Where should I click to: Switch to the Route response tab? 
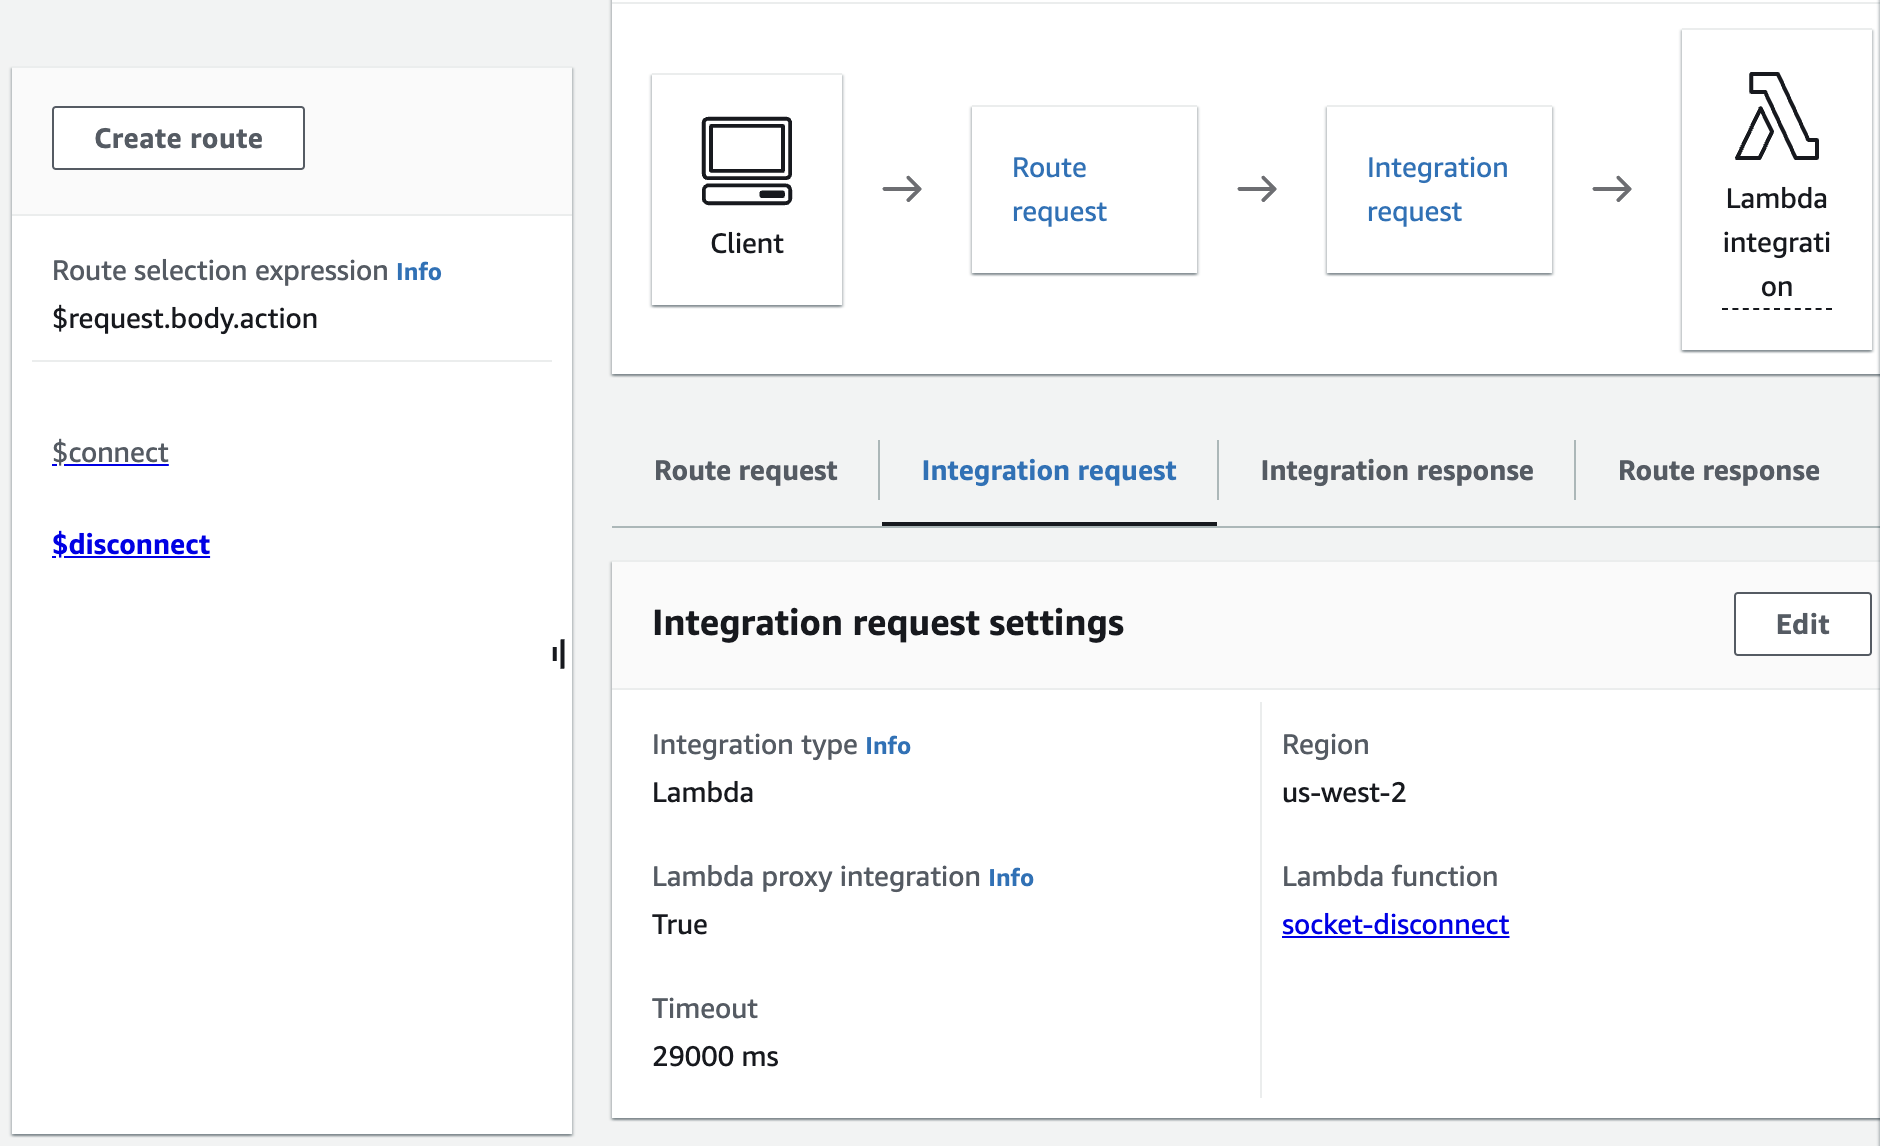click(x=1718, y=471)
